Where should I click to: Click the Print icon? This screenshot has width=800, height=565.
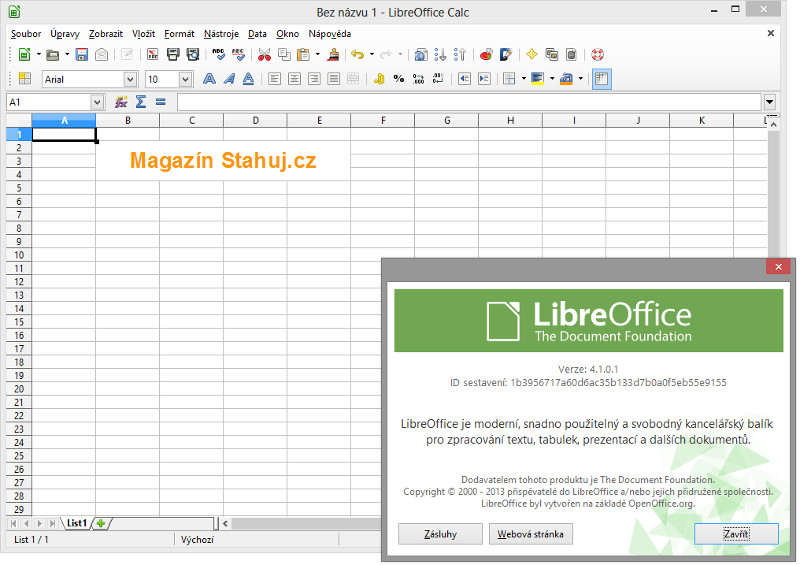[x=173, y=54]
